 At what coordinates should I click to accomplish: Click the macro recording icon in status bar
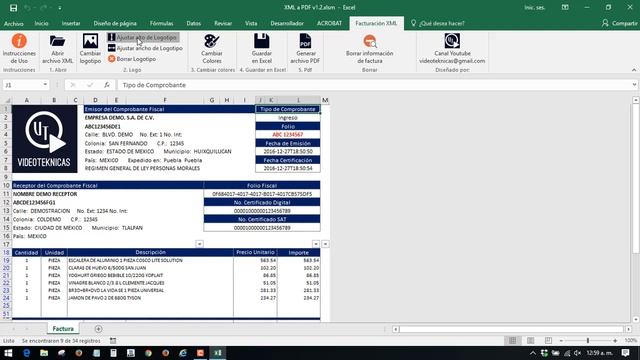tap(113, 340)
